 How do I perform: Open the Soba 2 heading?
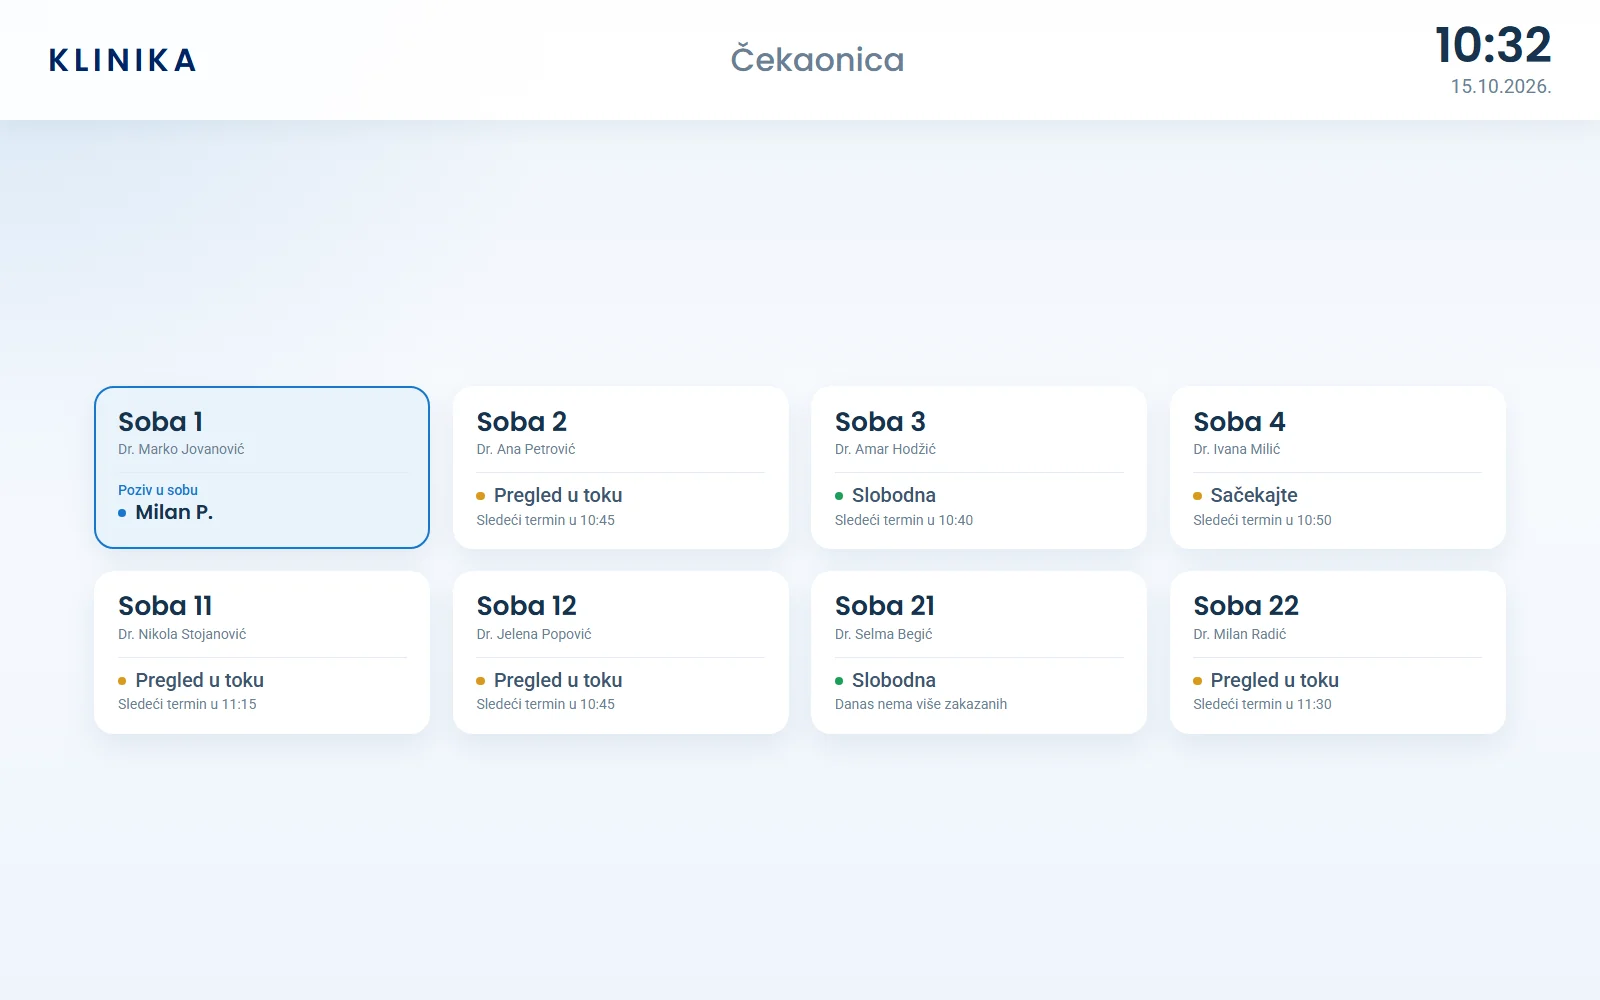coord(522,422)
